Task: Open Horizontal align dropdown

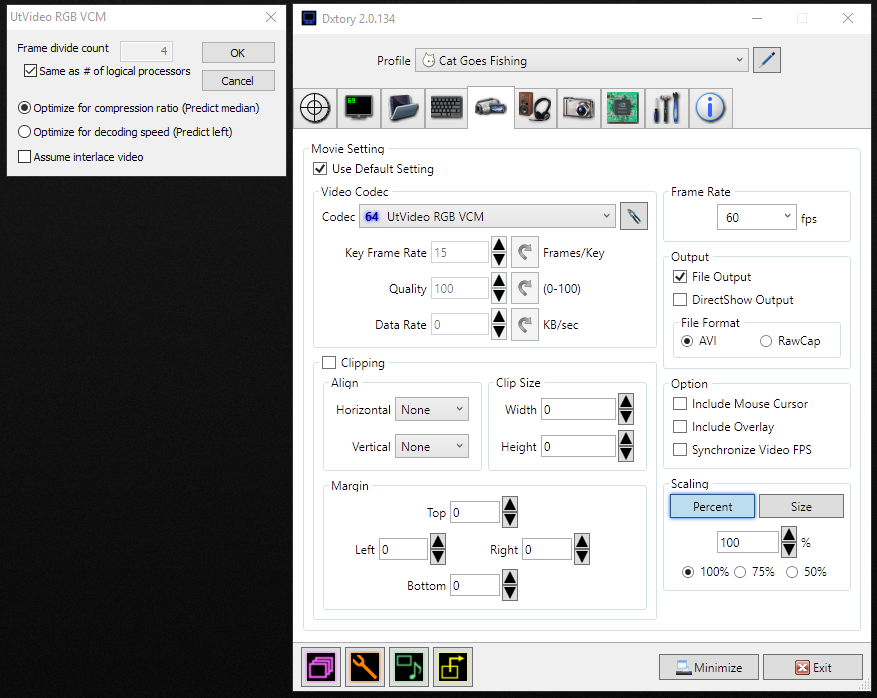Action: tap(432, 409)
